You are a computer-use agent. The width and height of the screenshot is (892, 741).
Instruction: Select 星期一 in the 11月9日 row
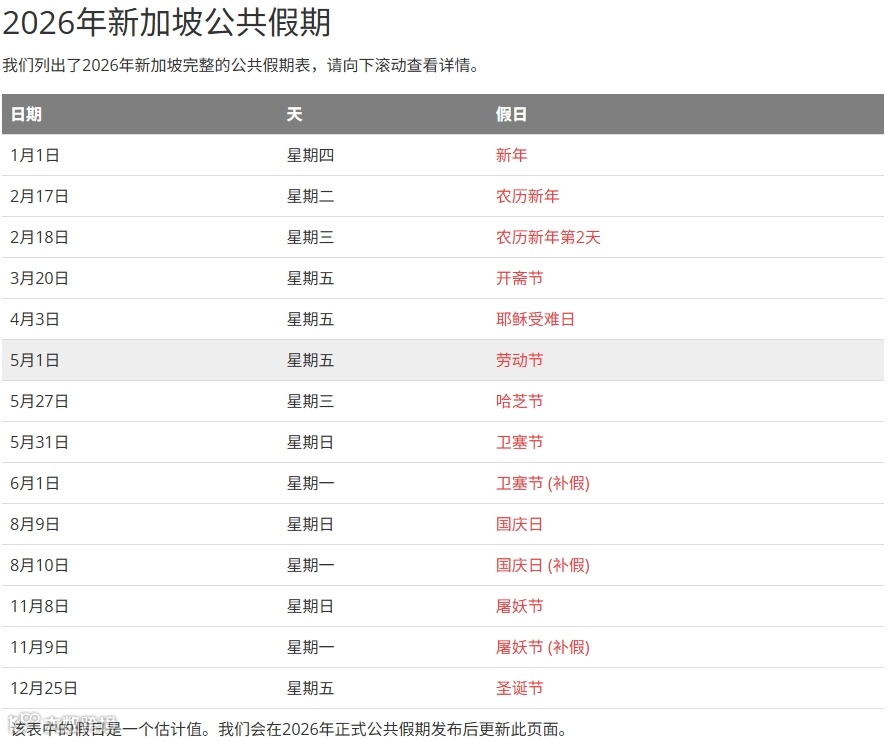[x=310, y=647]
